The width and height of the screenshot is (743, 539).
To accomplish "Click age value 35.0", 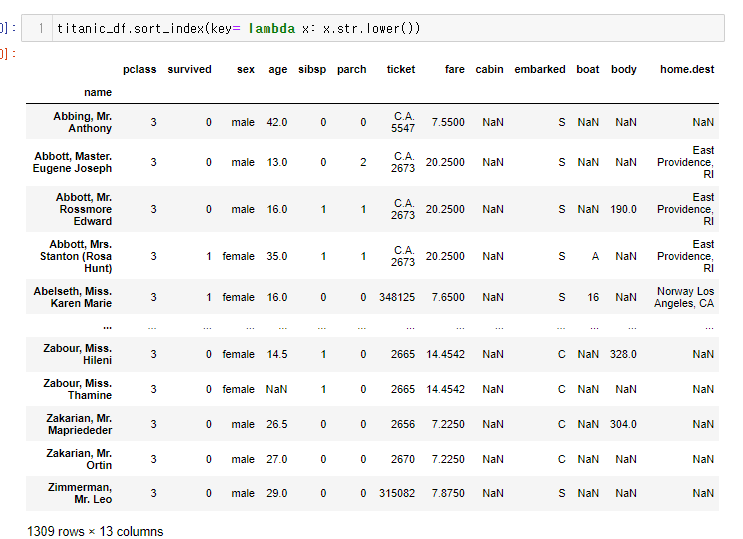I will [277, 256].
